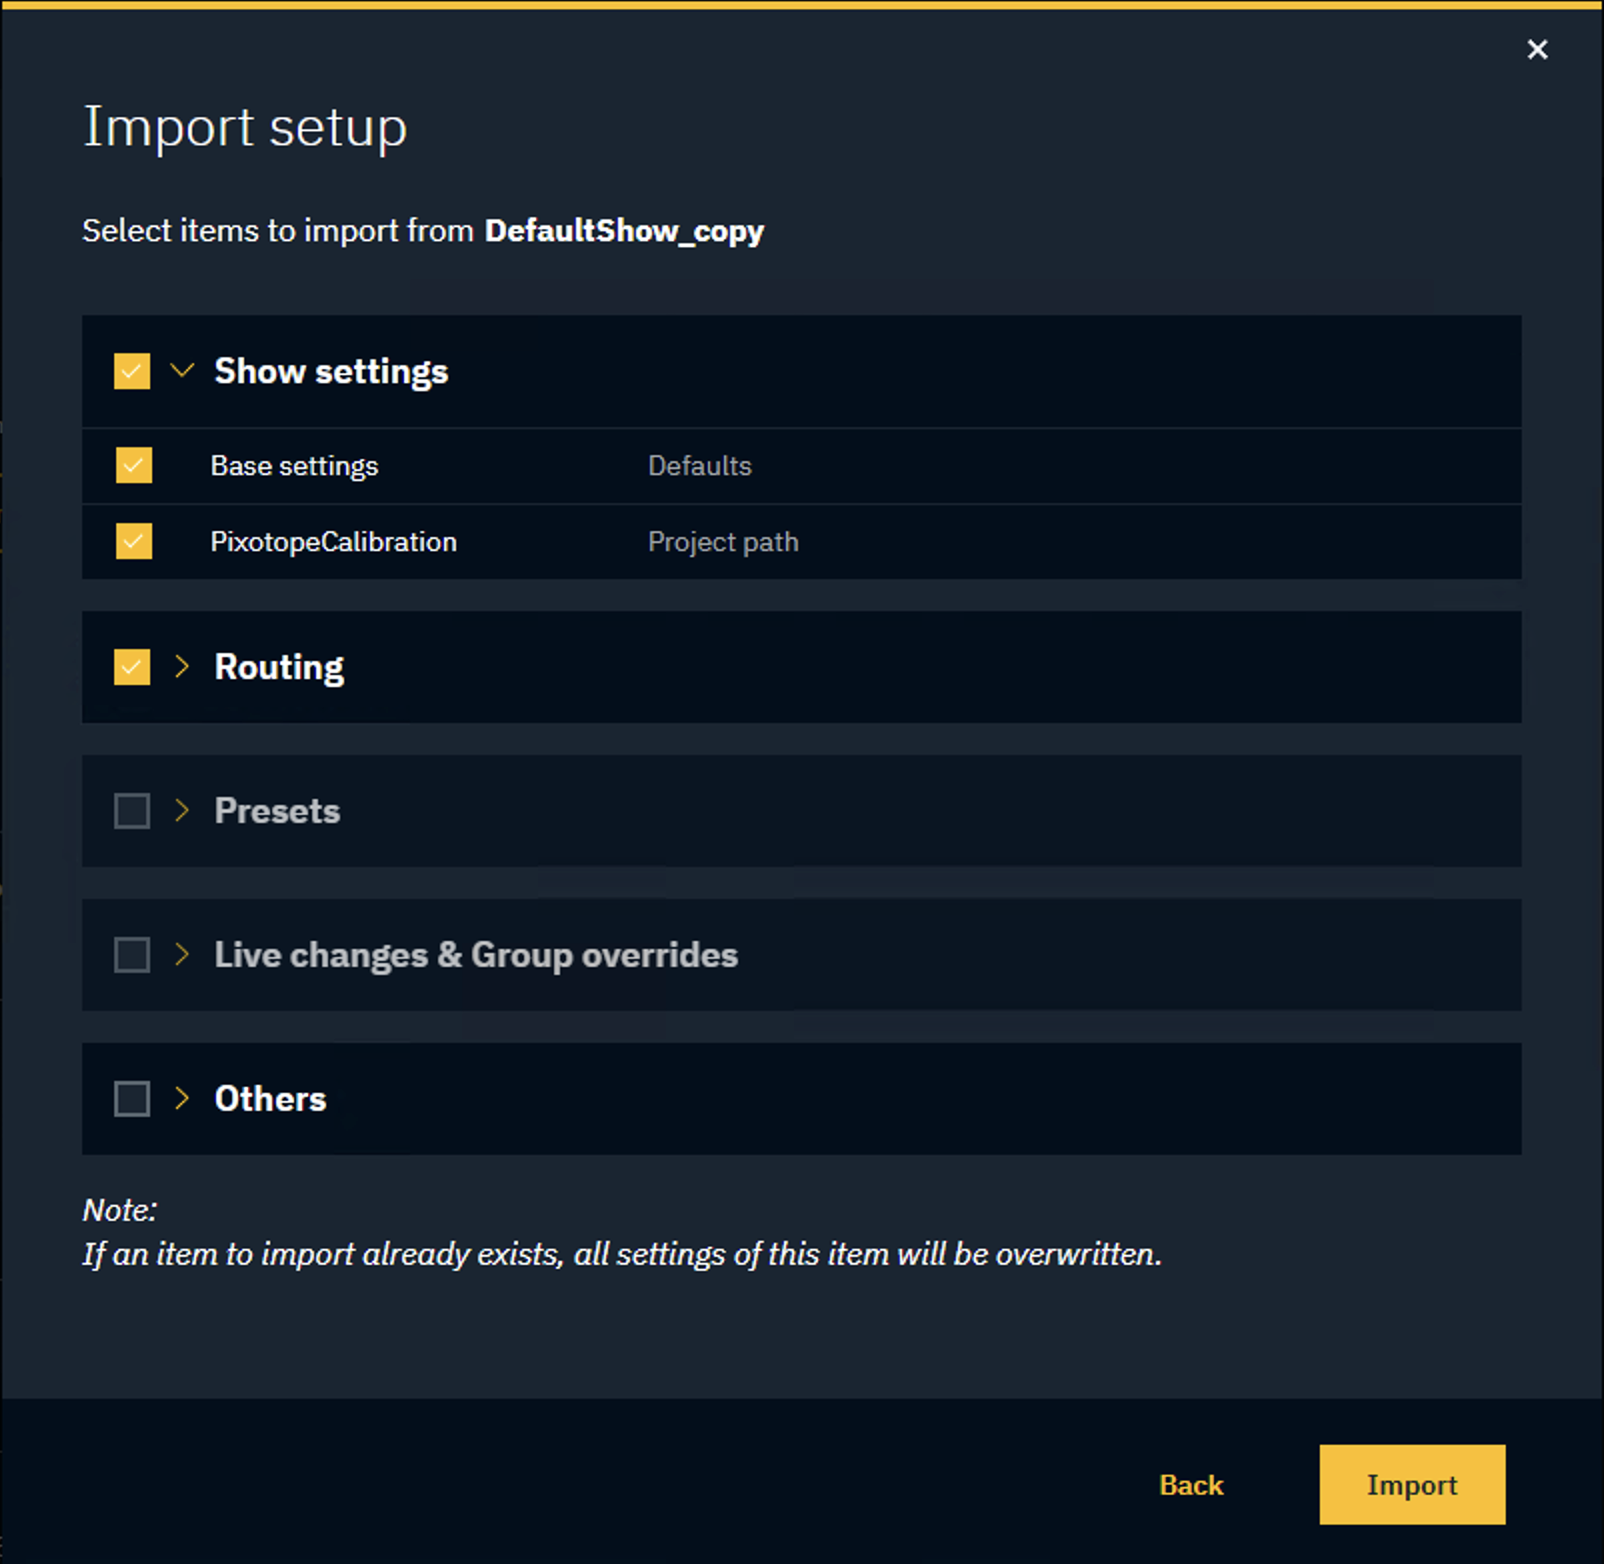Screen dimensions: 1604x1564
Task: Select the Base settings row label
Action: [x=294, y=466]
